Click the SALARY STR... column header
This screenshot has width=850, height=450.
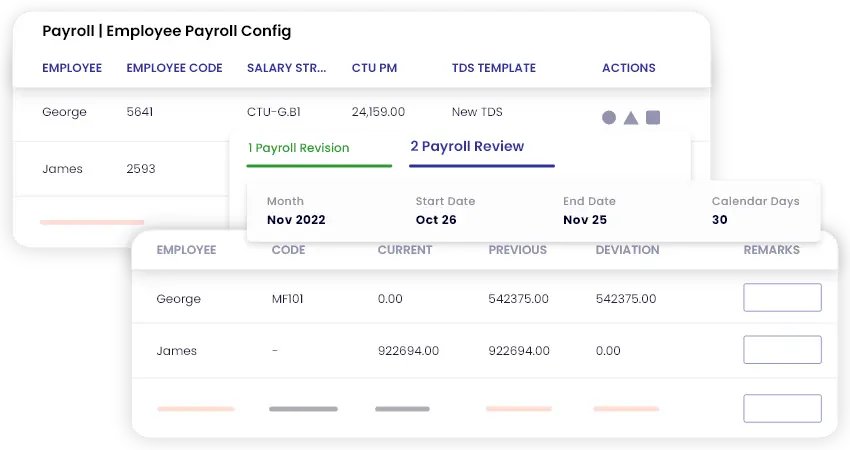(x=287, y=68)
